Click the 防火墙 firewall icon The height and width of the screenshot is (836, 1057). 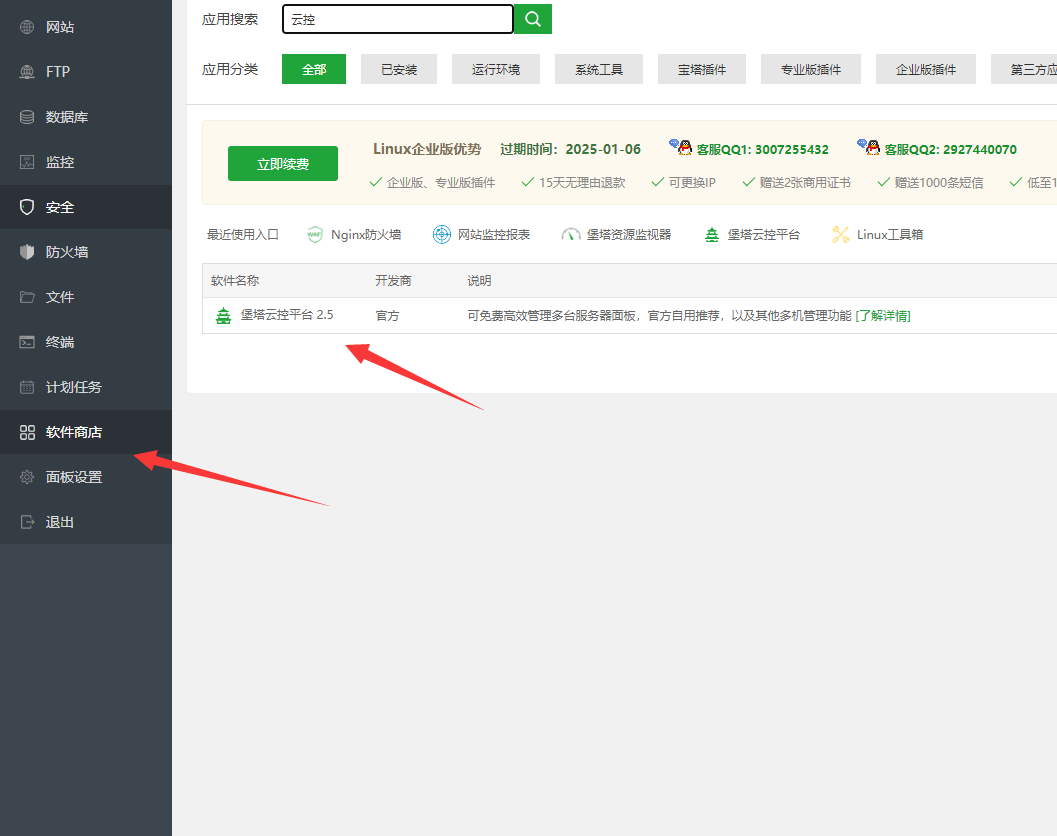coord(27,252)
